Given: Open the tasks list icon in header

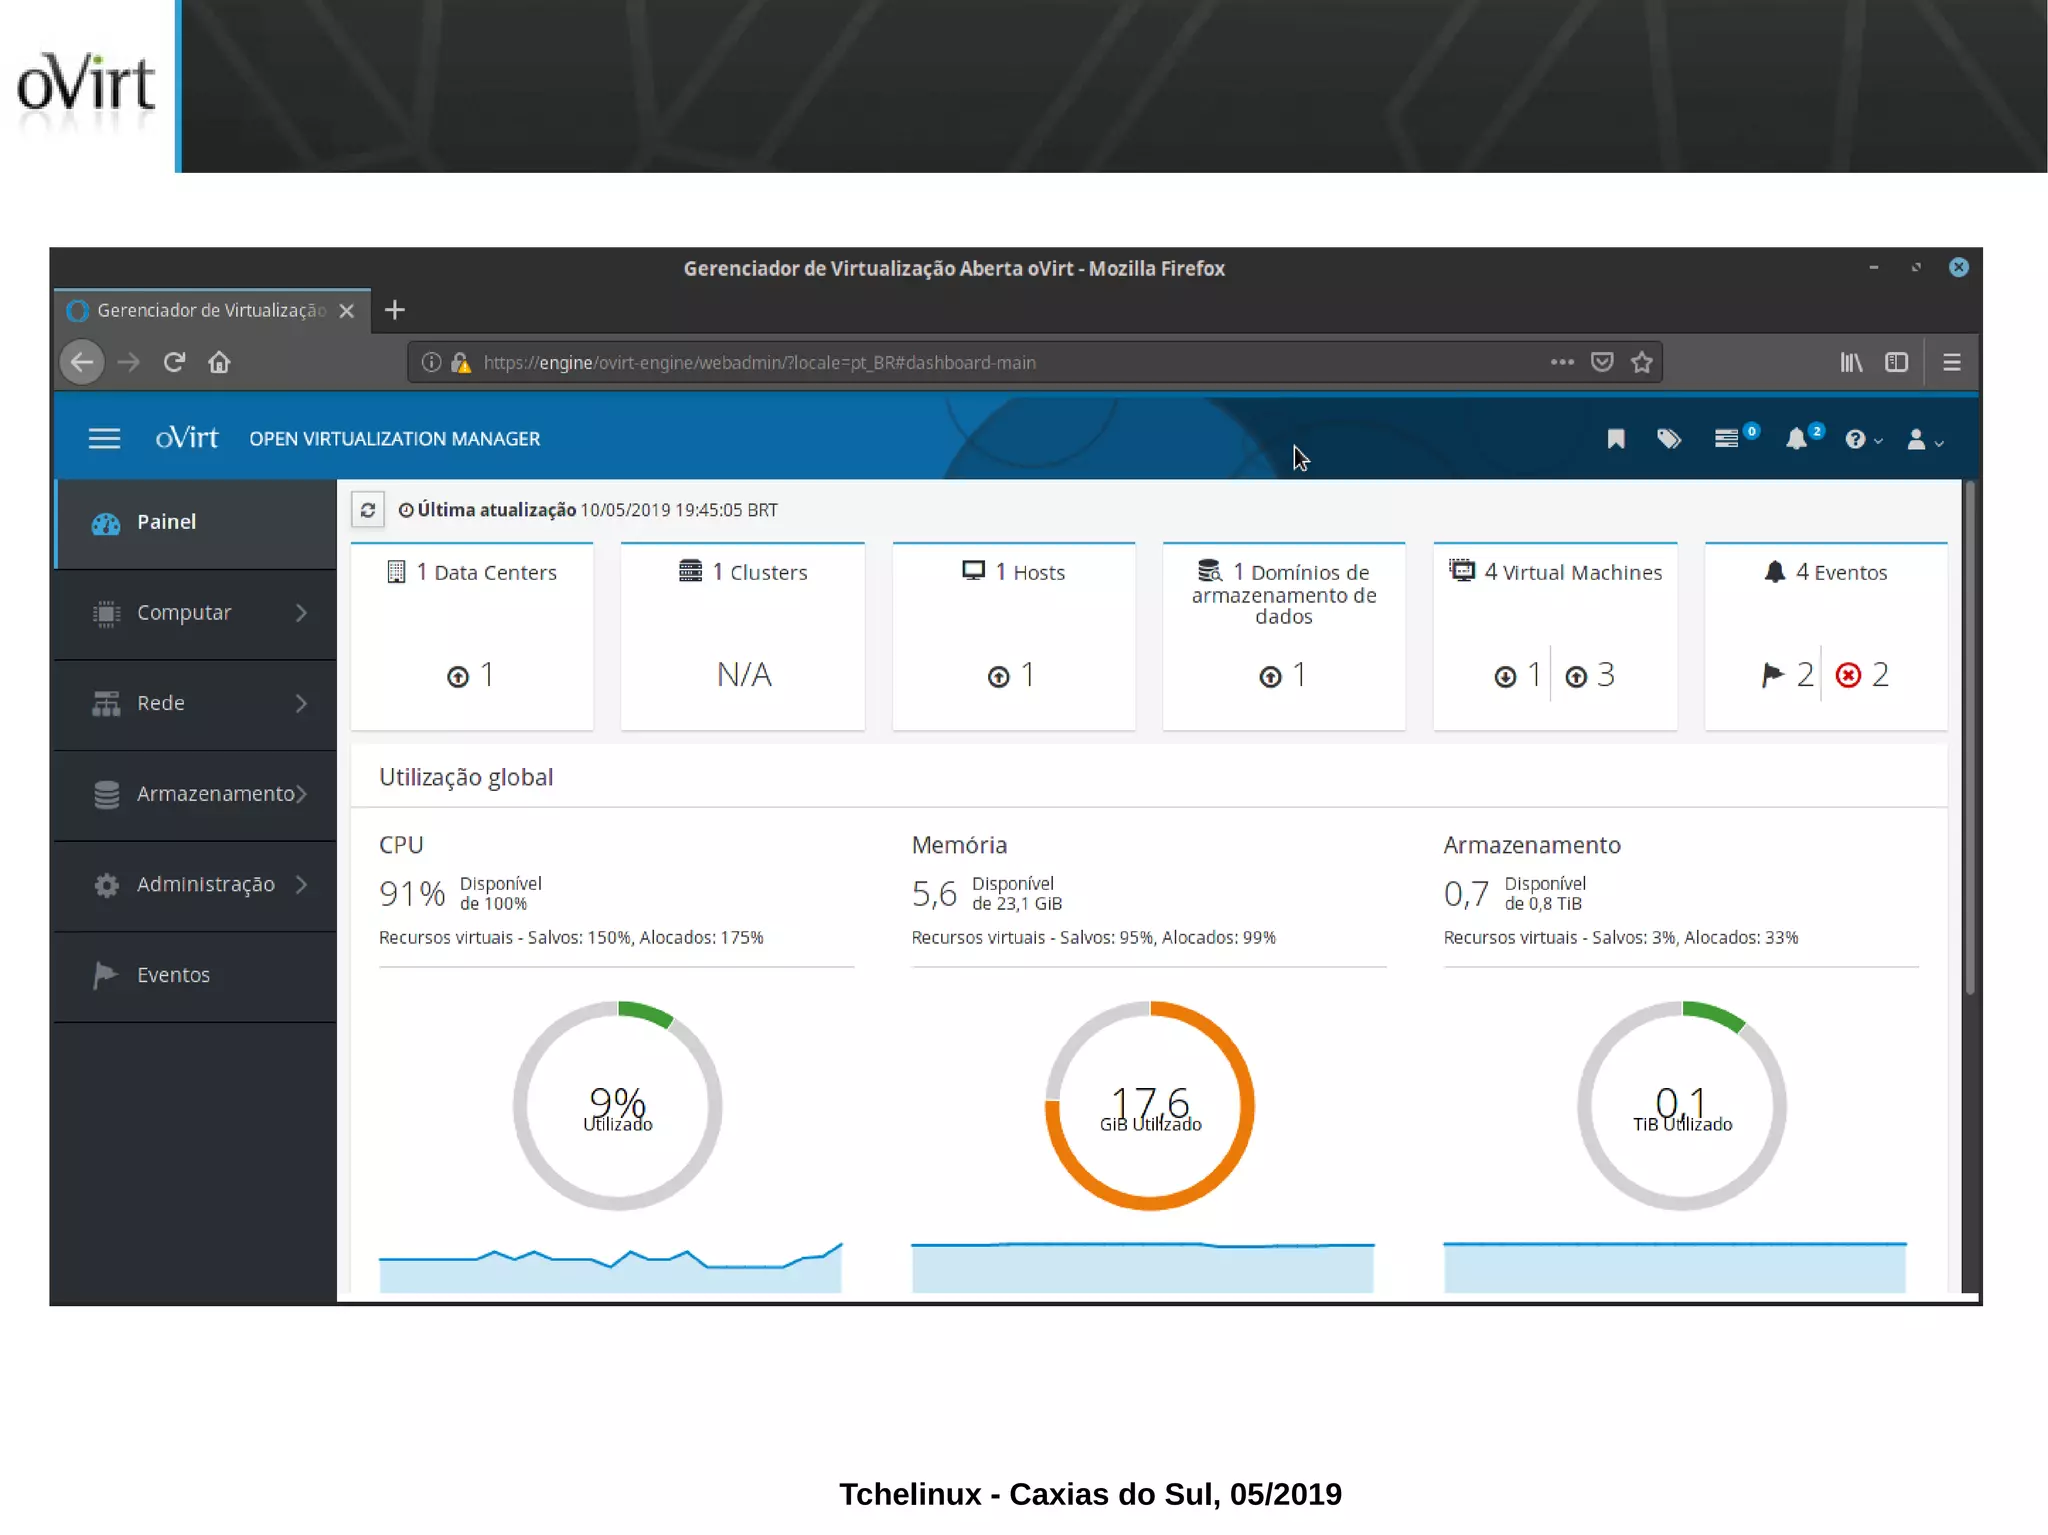Looking at the screenshot, I should coord(1726,439).
